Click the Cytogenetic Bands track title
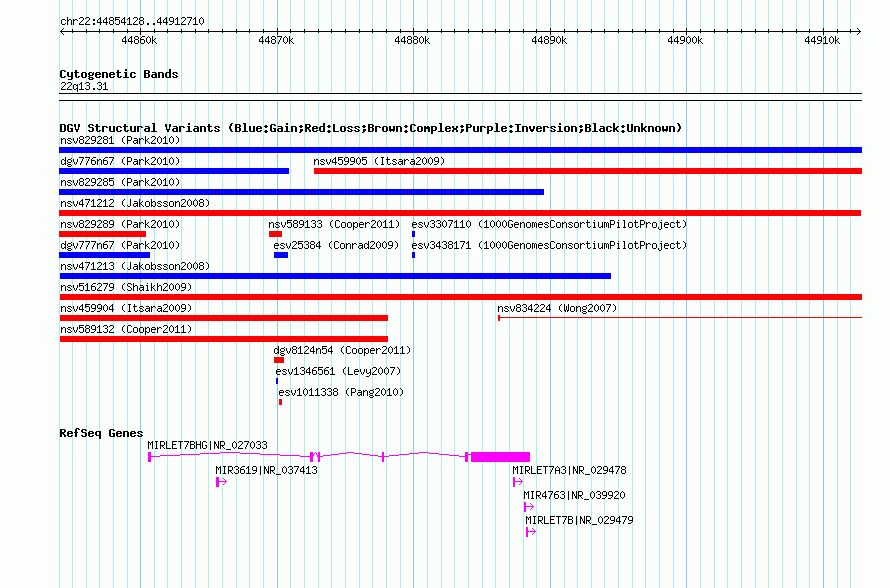 [x=119, y=74]
